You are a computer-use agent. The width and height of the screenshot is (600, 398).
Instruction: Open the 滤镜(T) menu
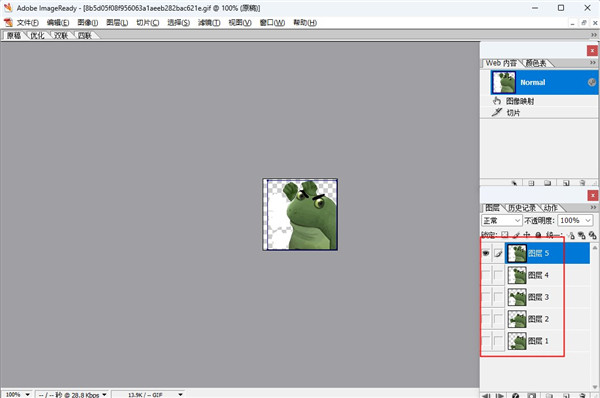209,23
